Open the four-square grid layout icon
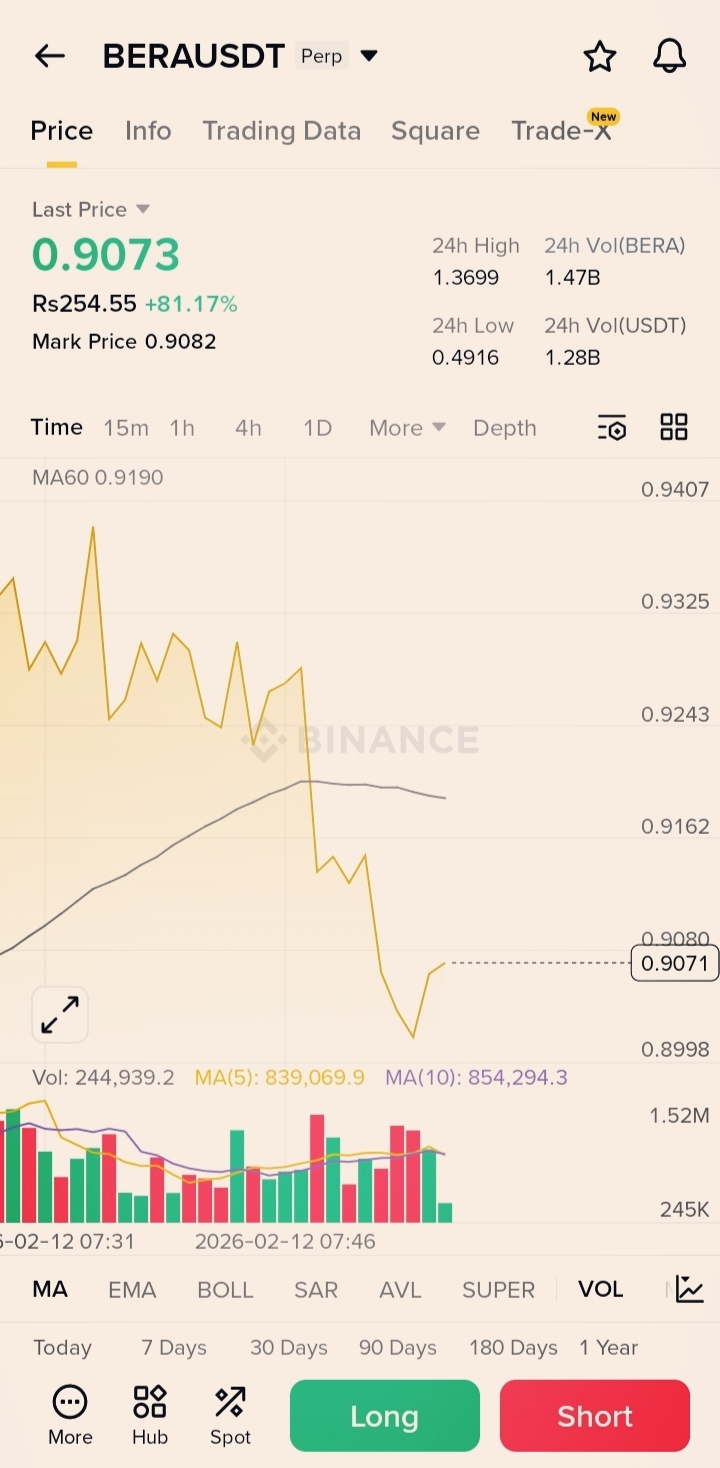The width and height of the screenshot is (720, 1468). (x=674, y=428)
